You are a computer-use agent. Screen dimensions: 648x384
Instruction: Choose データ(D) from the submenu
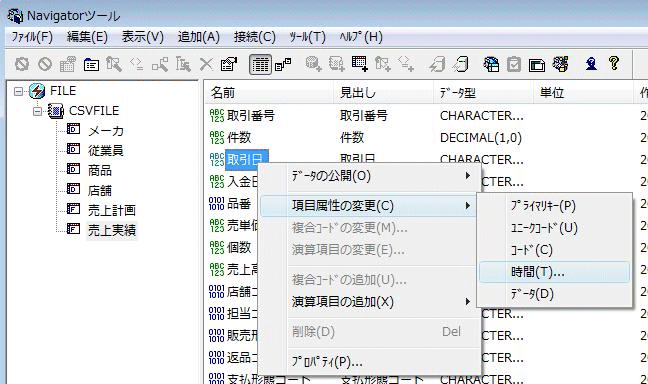point(555,294)
